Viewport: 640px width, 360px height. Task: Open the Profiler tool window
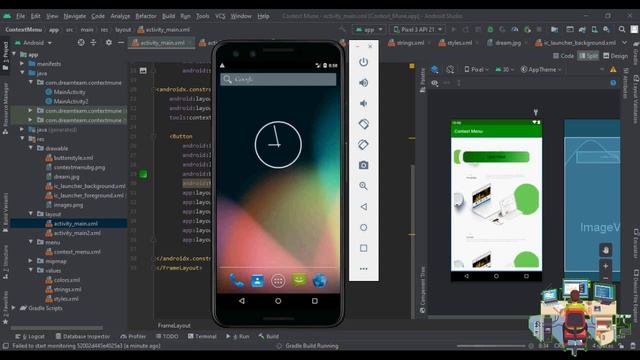(x=133, y=336)
